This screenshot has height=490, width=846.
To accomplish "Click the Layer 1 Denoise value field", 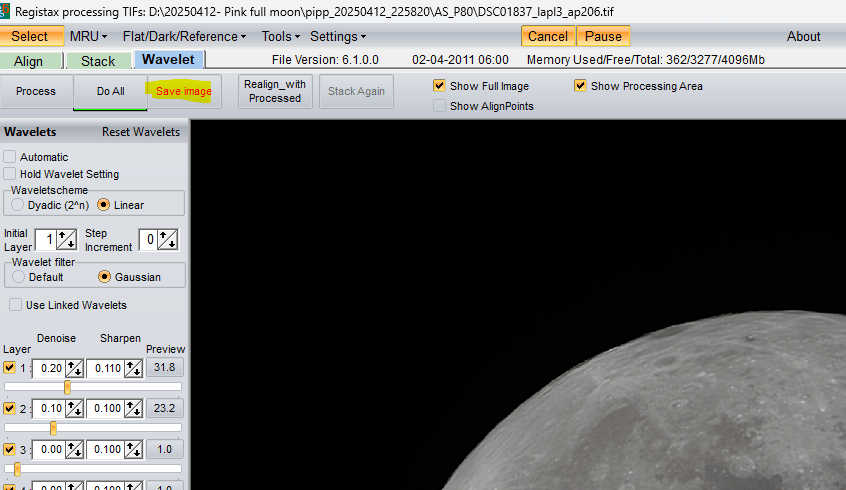I will pyautogui.click(x=47, y=369).
